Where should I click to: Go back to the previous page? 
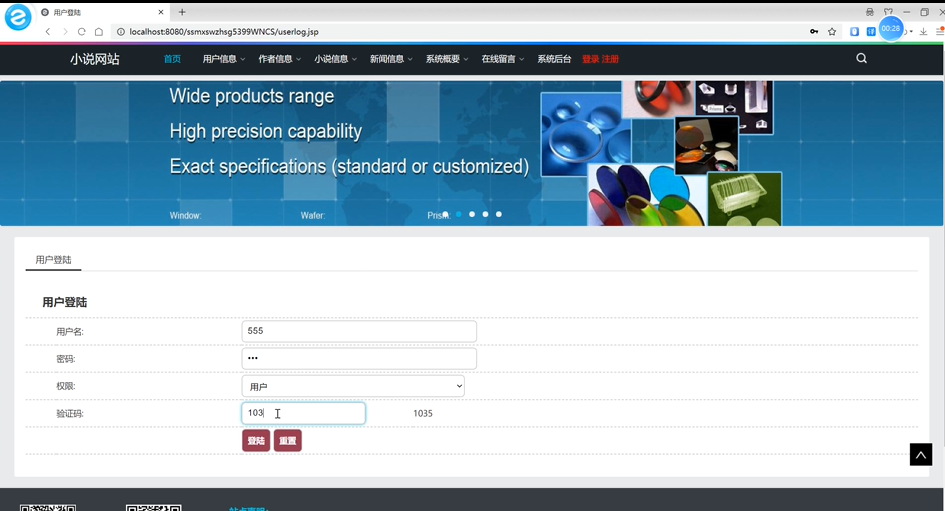click(48, 31)
